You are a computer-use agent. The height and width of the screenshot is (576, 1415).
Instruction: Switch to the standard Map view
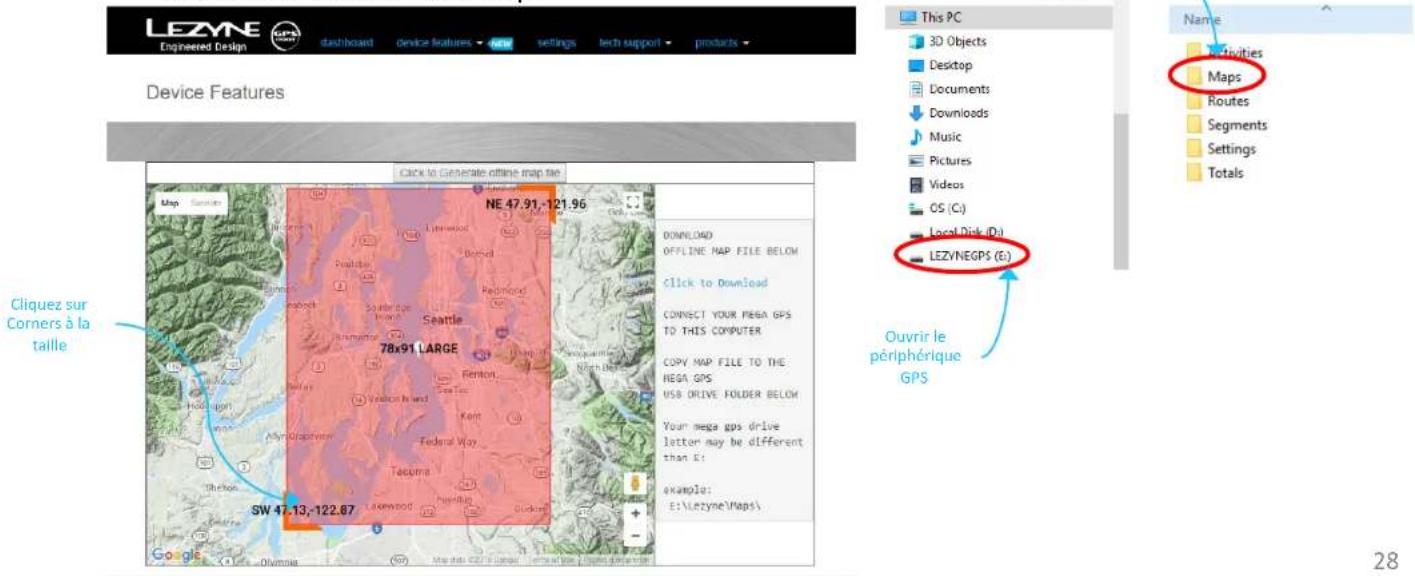pos(171,203)
